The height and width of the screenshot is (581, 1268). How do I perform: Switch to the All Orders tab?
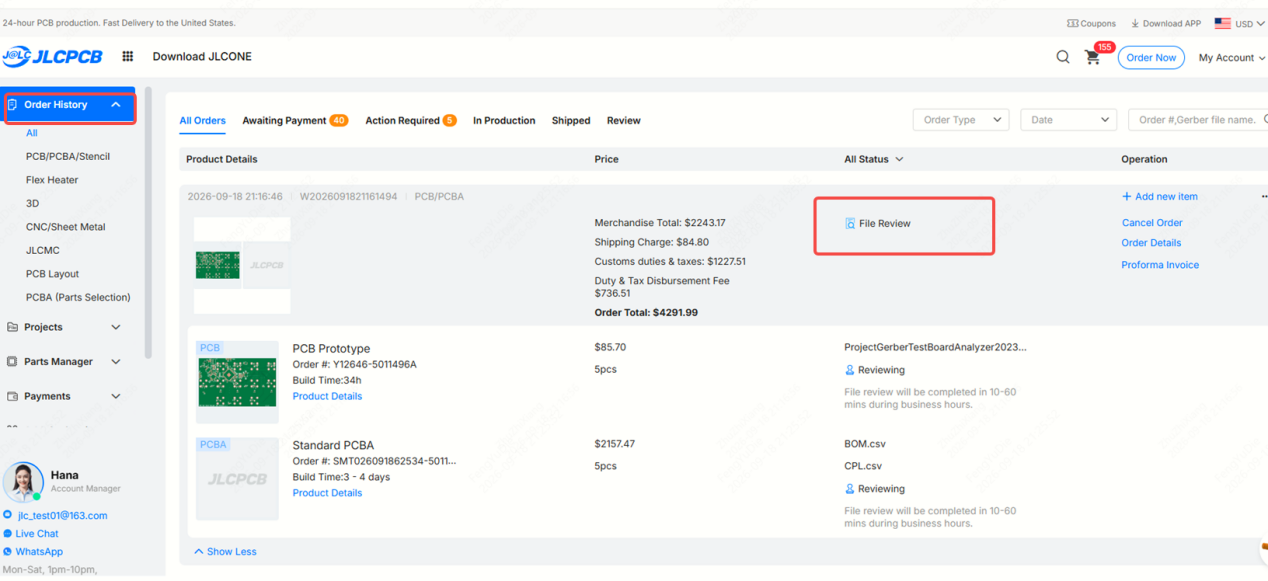coord(202,121)
